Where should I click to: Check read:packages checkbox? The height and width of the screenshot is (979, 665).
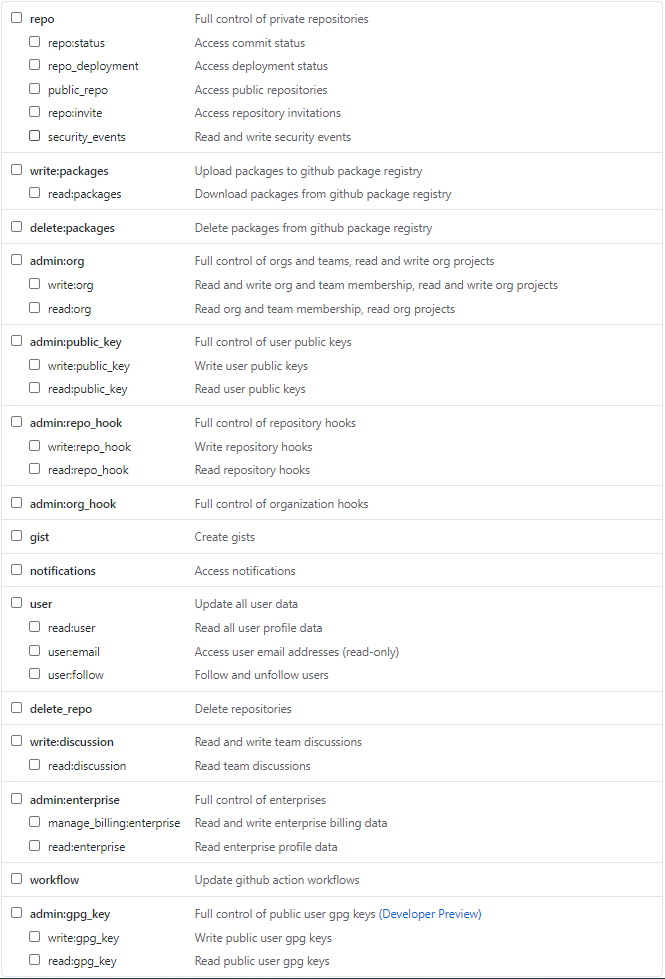(x=34, y=192)
